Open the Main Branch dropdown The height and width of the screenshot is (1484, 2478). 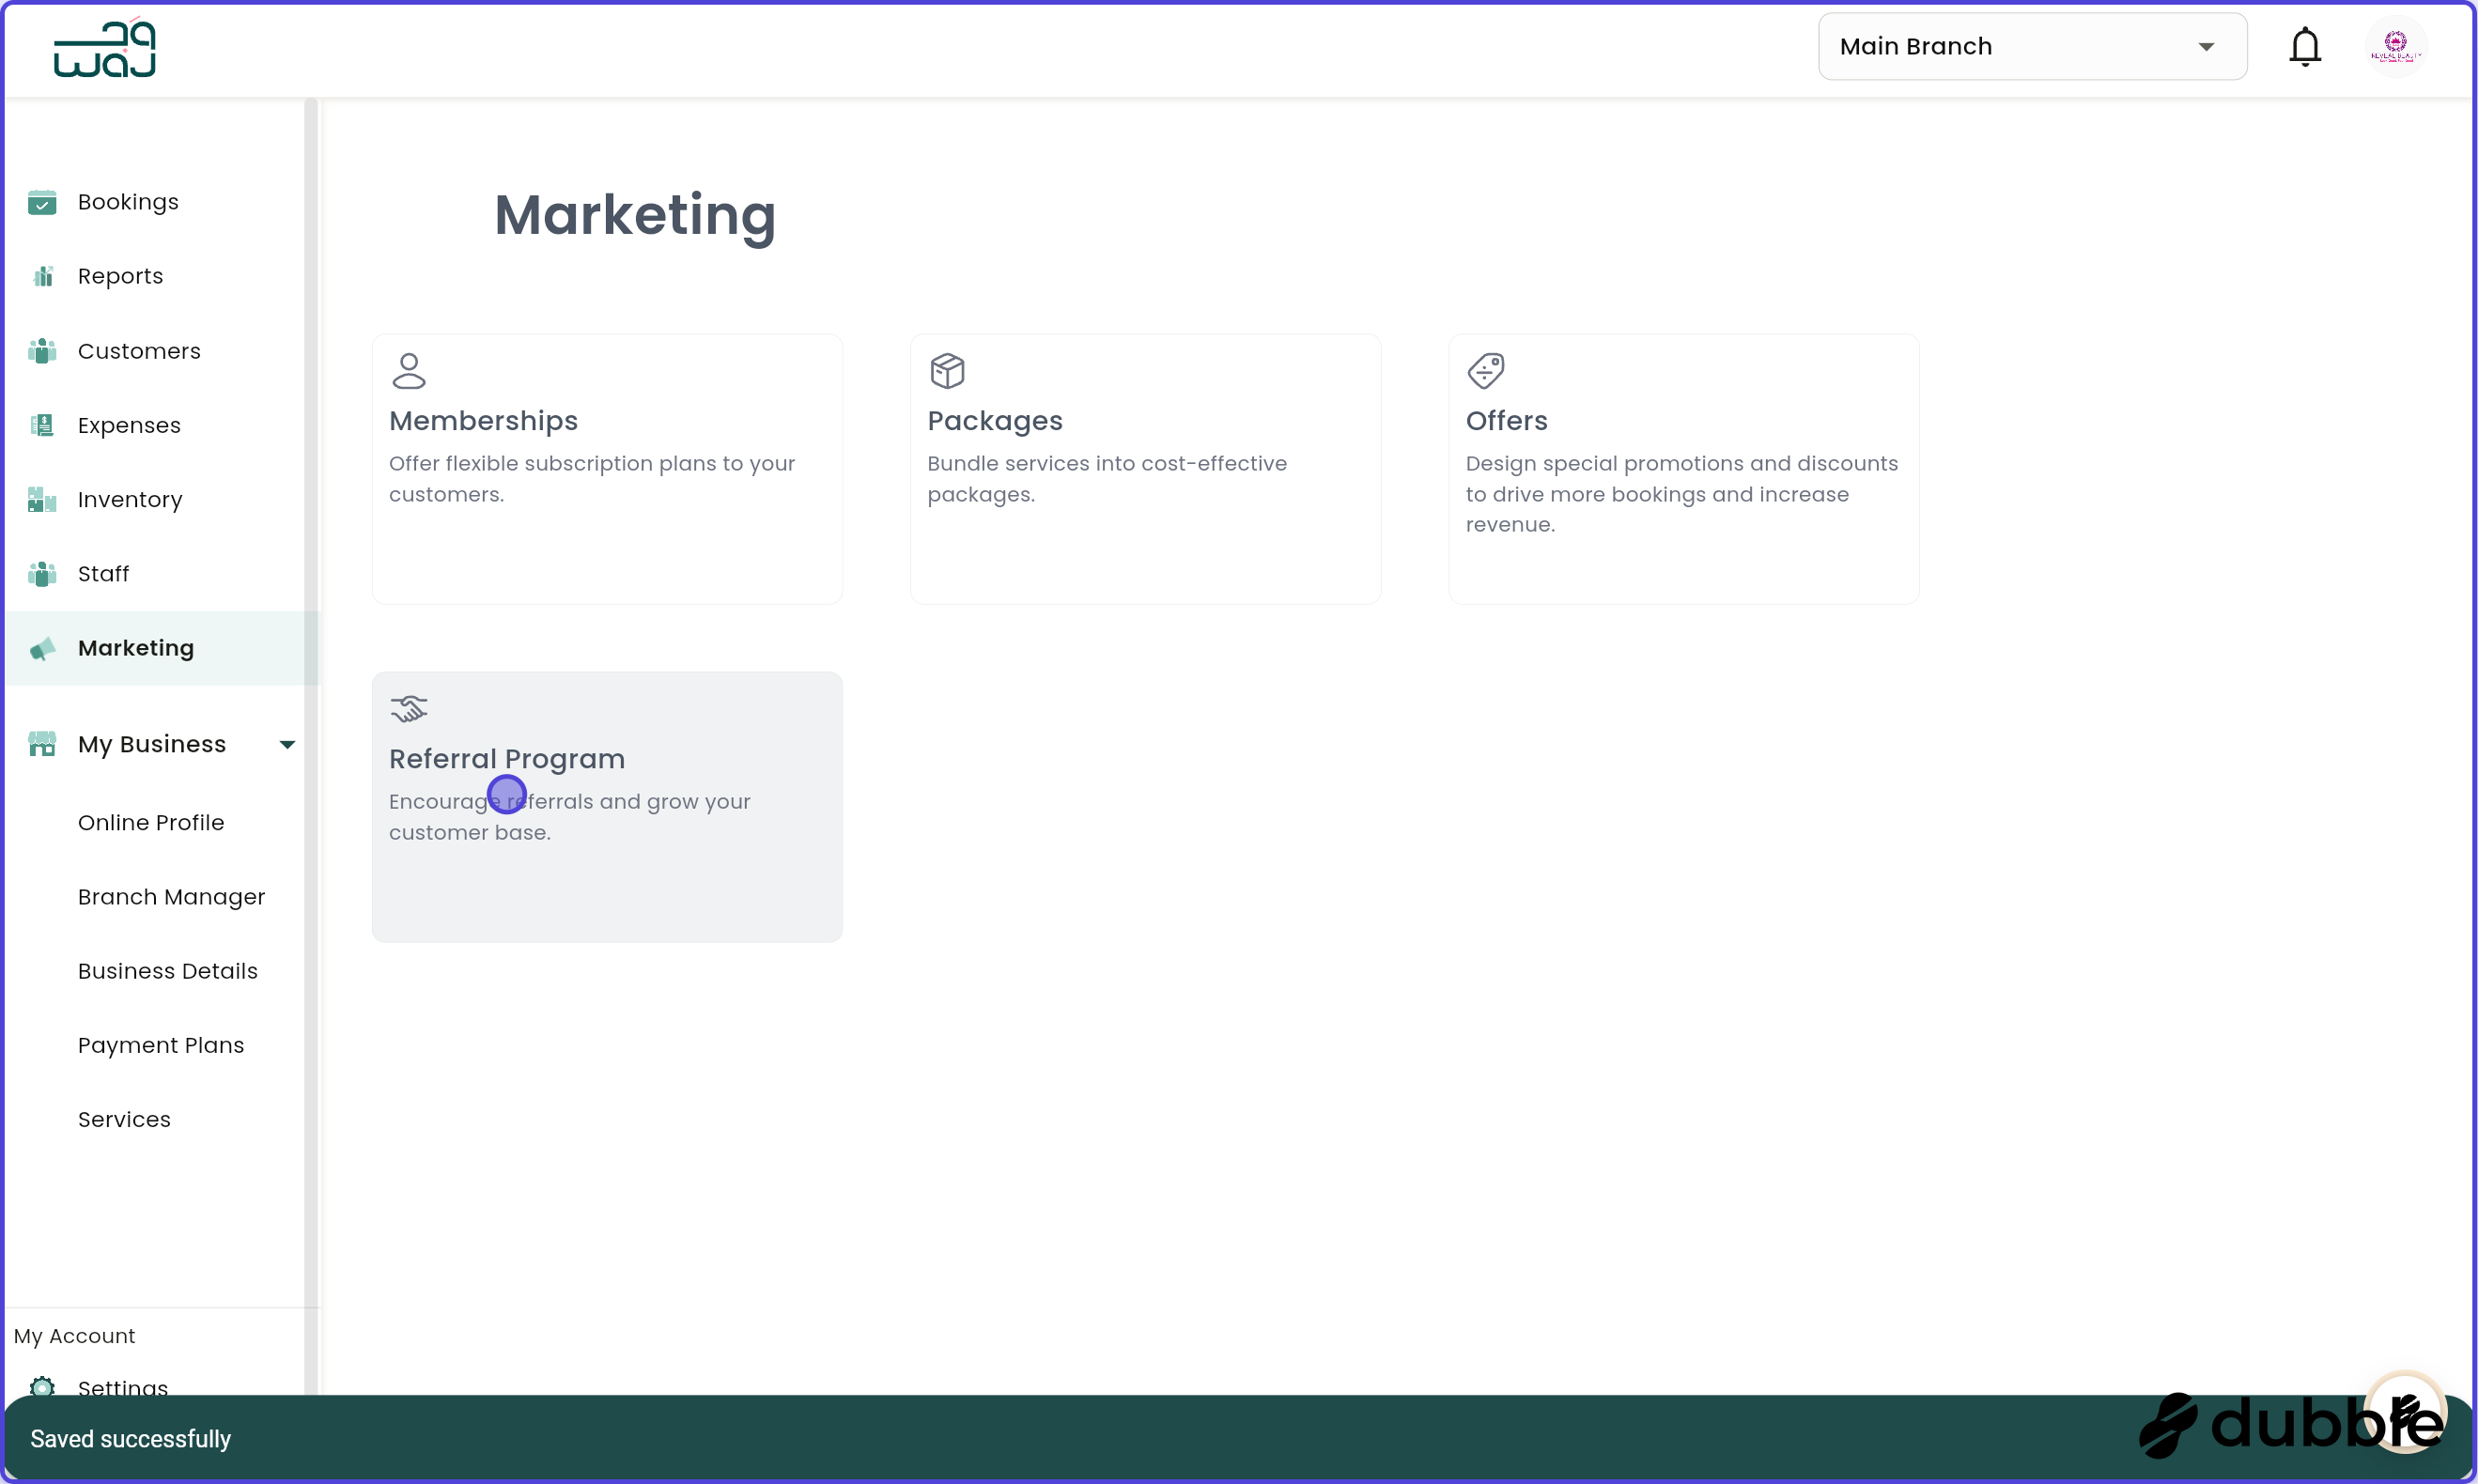pos(2031,46)
